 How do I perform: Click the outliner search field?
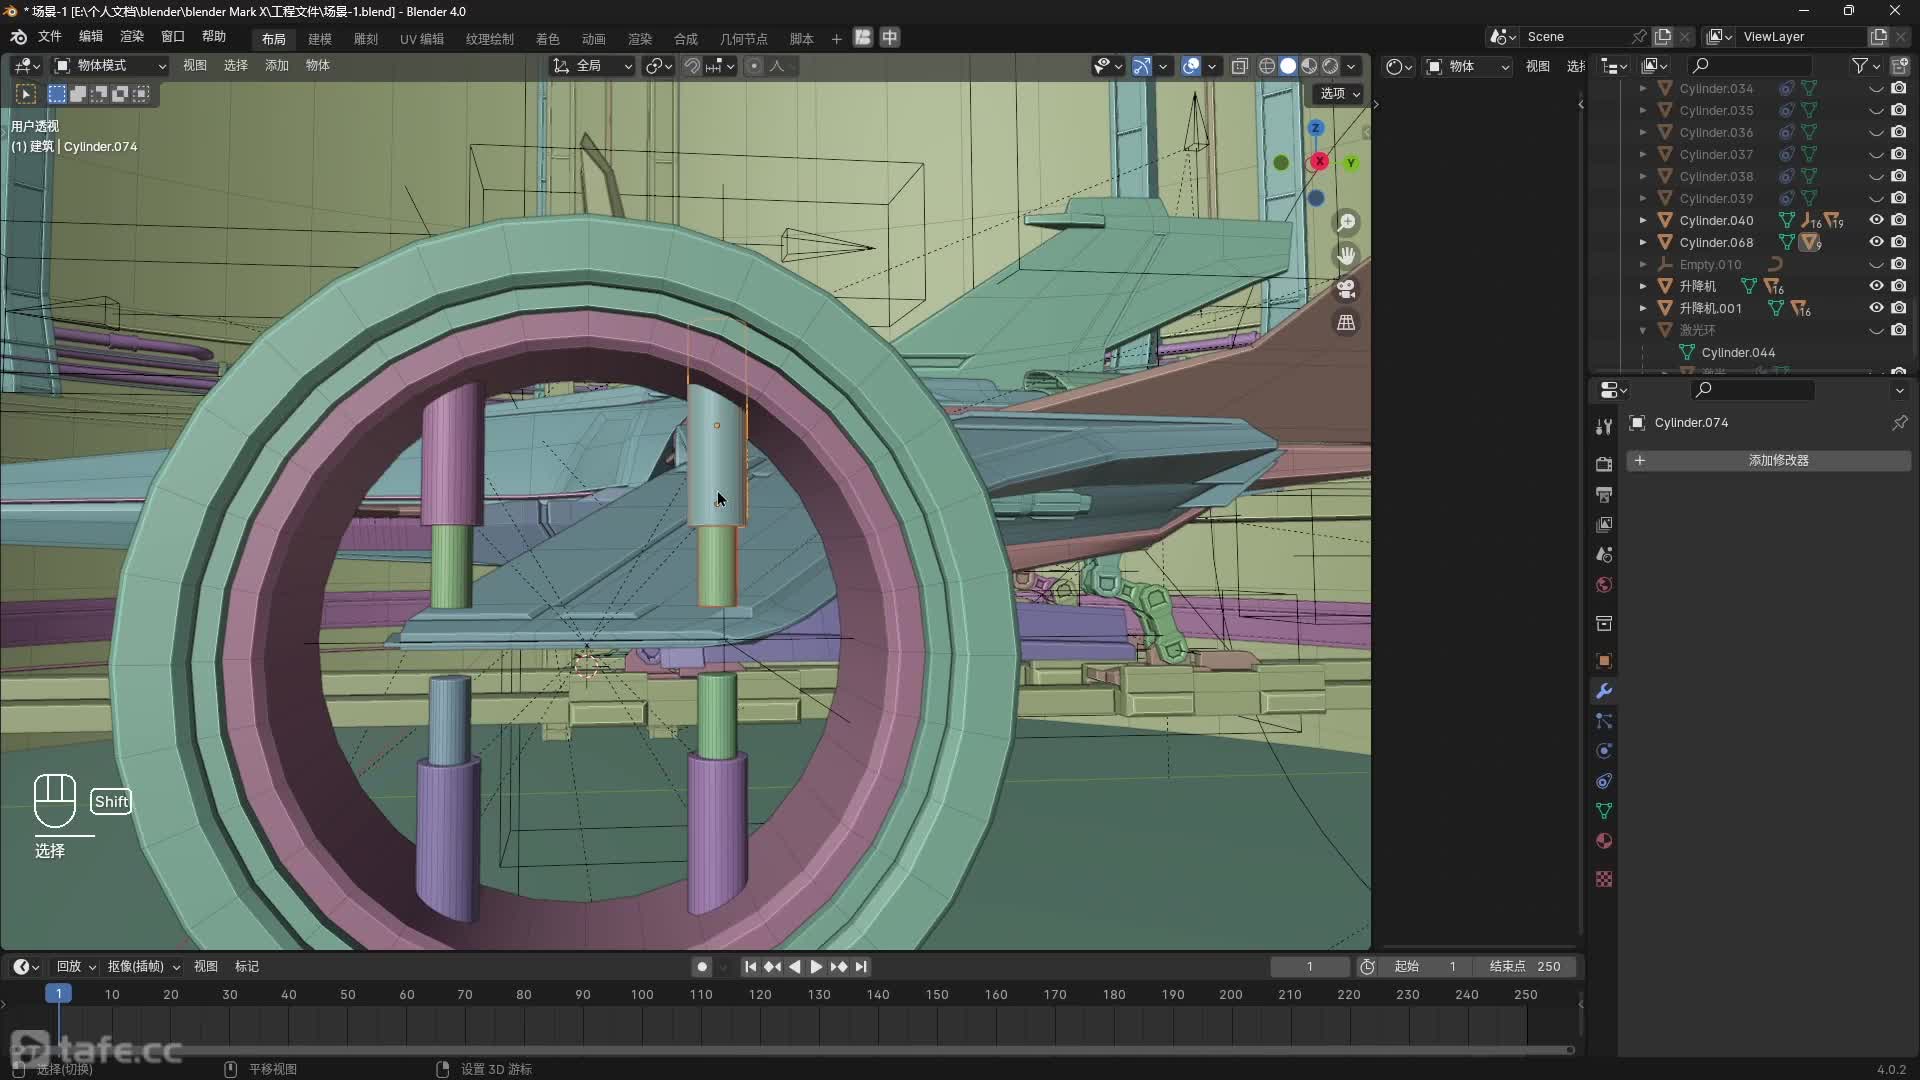click(x=1750, y=66)
